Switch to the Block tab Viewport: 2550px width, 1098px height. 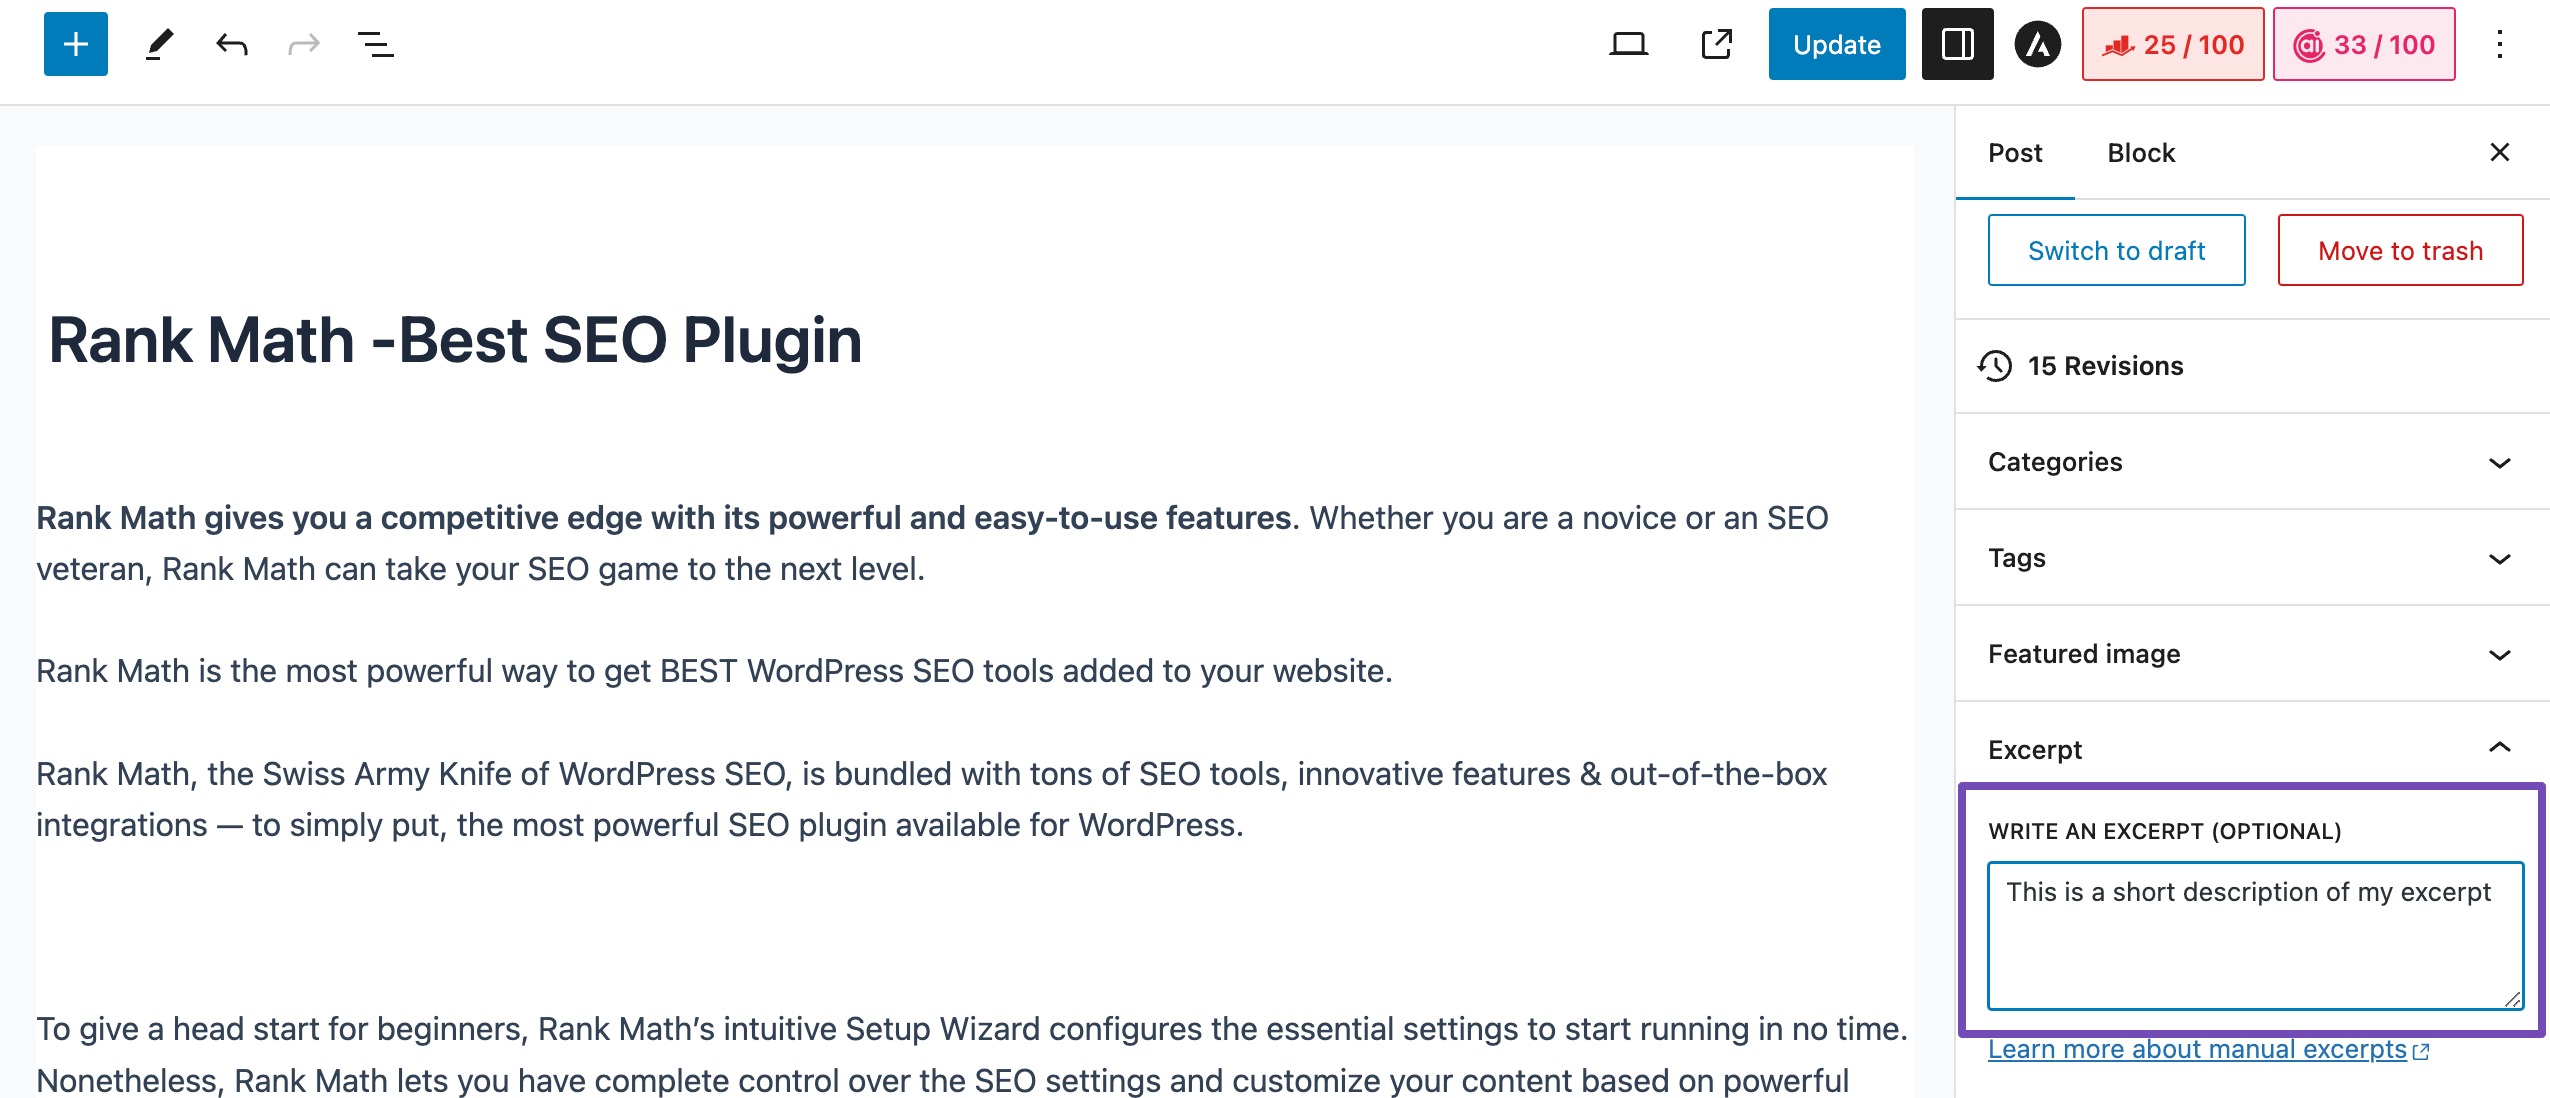[2141, 153]
